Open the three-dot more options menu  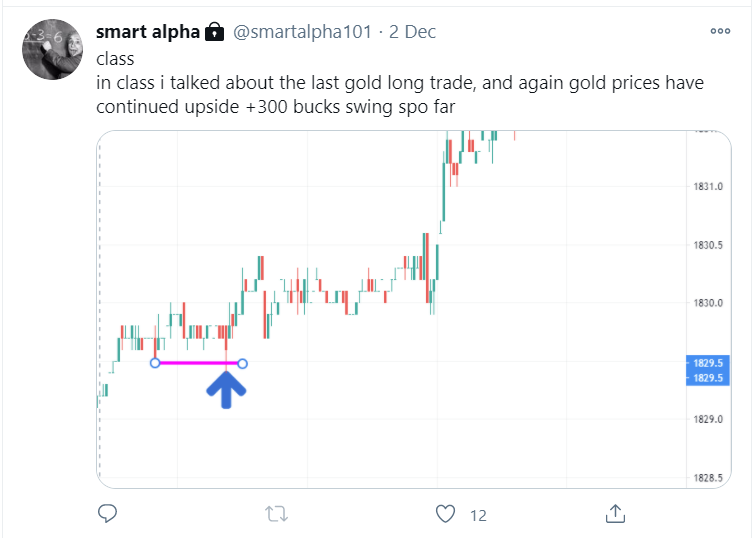point(720,31)
